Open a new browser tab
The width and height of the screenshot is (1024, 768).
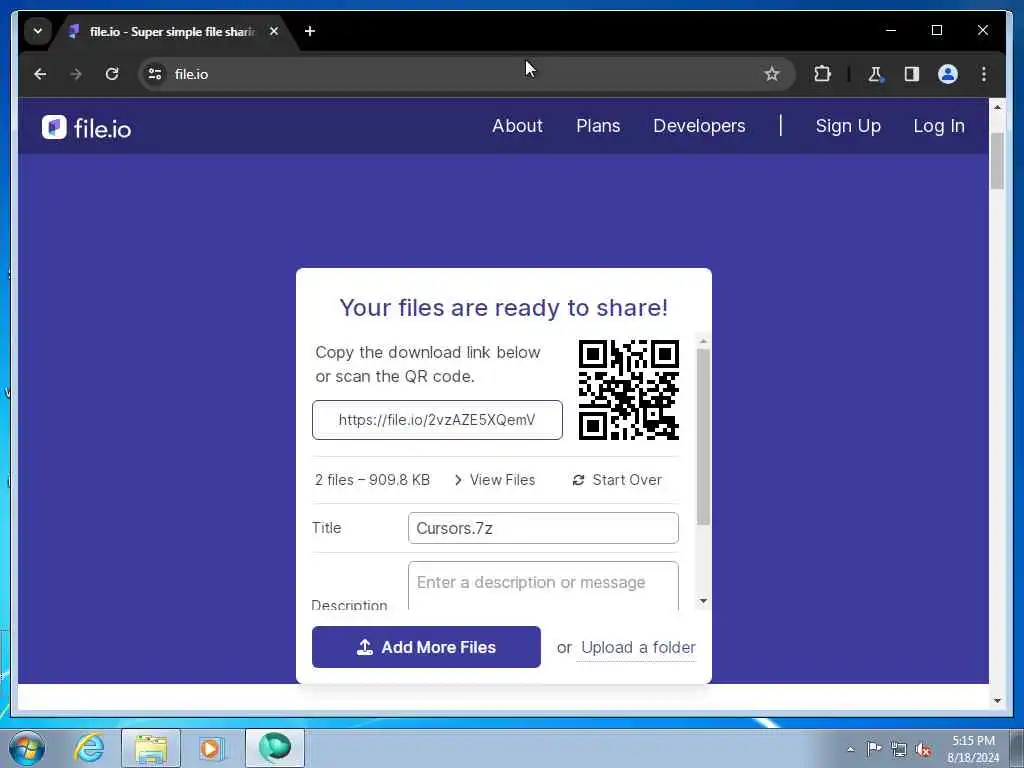coord(310,31)
